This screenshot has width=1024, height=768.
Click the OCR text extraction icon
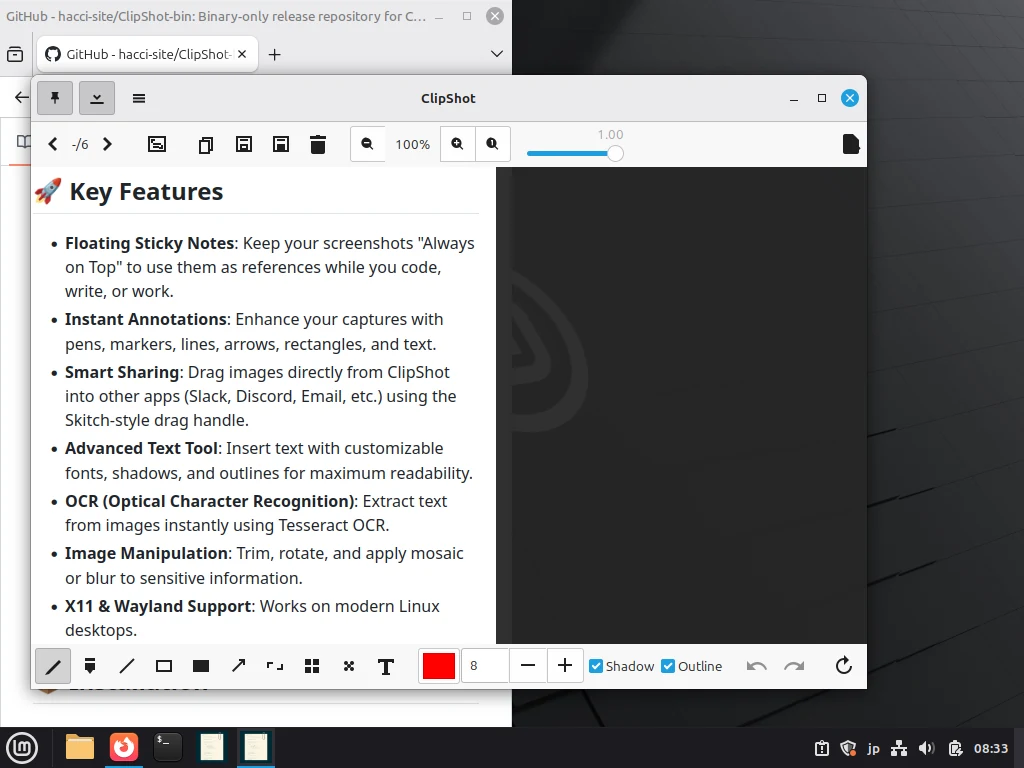(x=157, y=144)
